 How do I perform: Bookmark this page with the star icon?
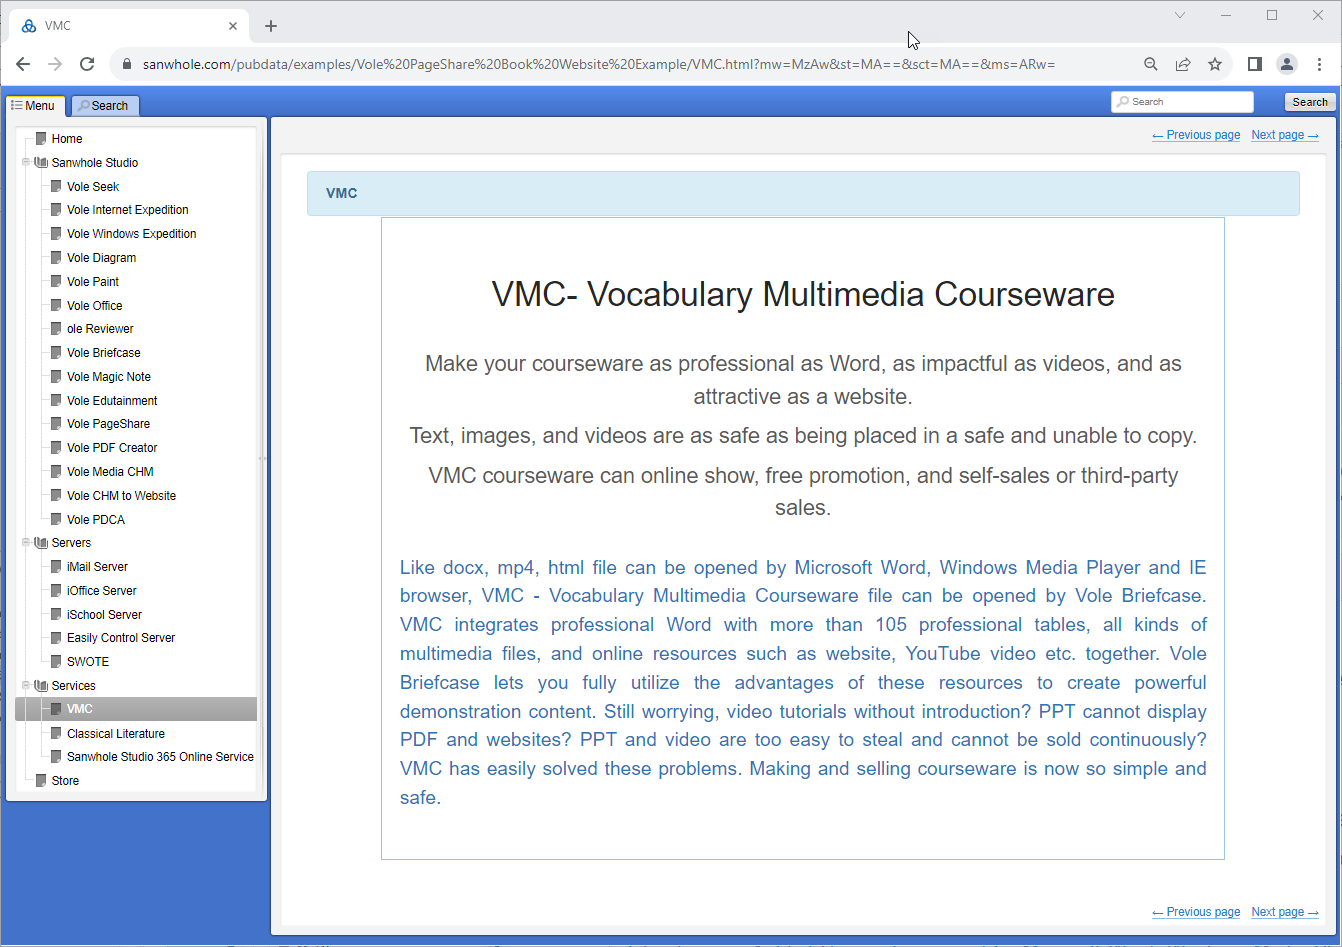tap(1215, 64)
